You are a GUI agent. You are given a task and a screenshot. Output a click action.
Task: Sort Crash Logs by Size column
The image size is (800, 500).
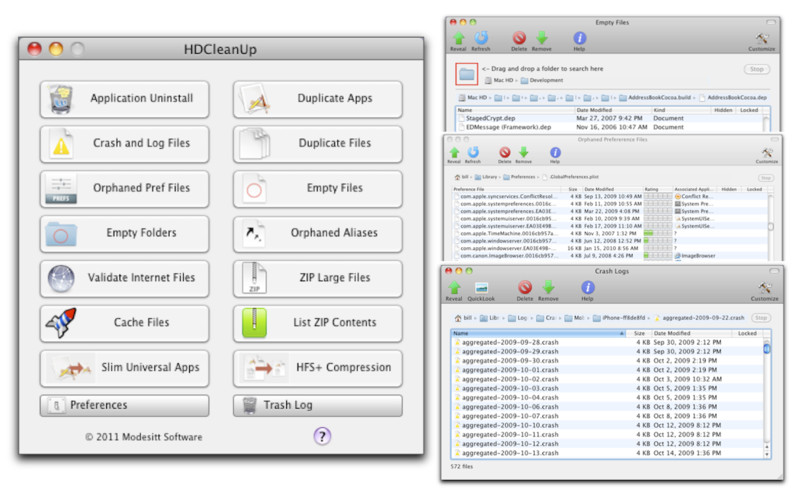pyautogui.click(x=638, y=333)
